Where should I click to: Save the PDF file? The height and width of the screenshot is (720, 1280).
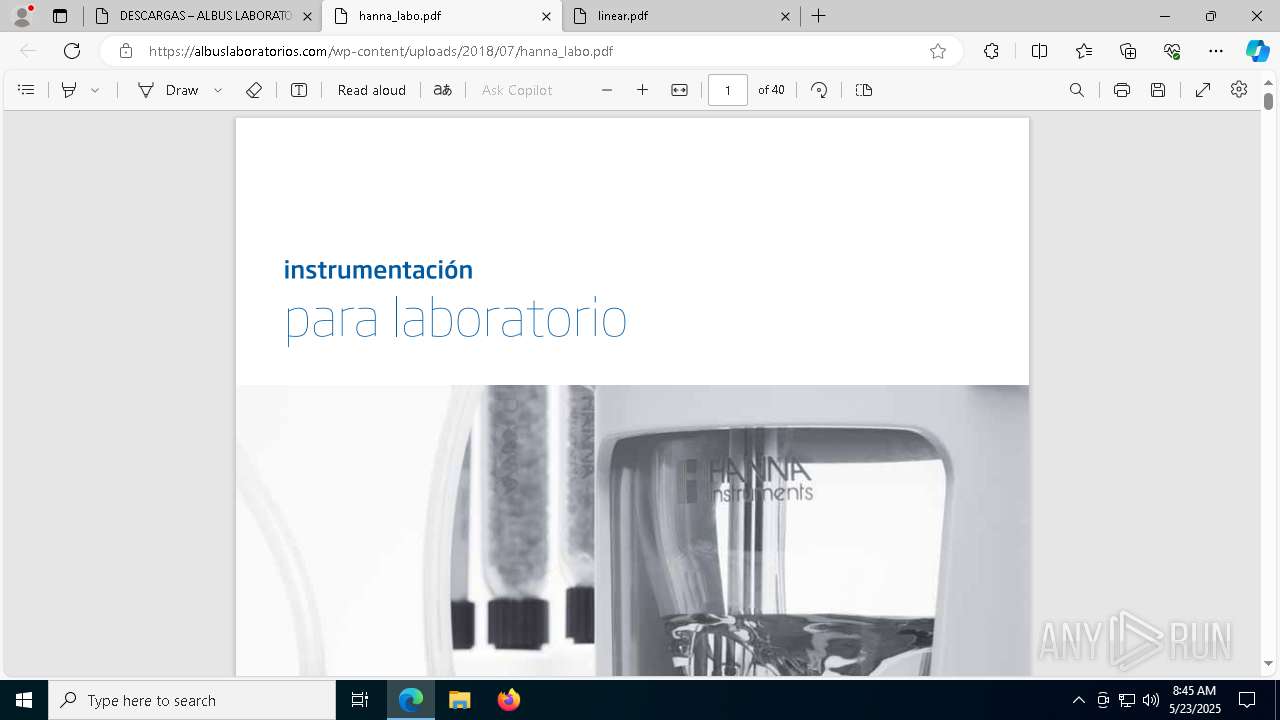point(1158,90)
